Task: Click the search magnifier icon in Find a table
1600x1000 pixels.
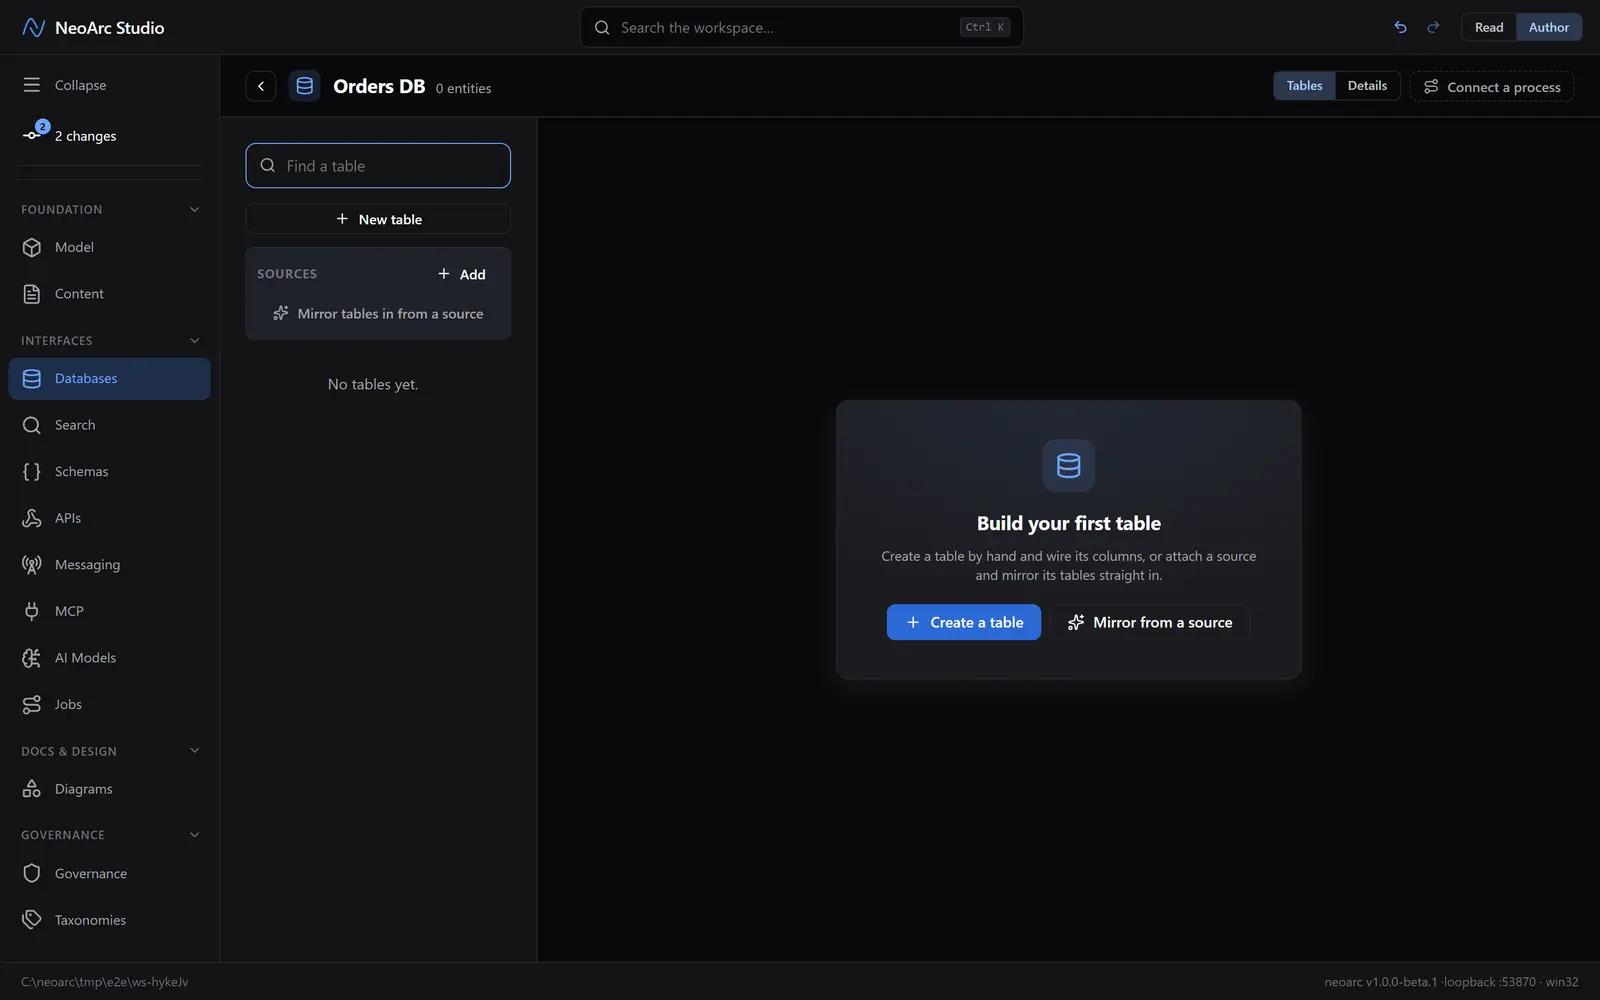Action: coord(268,165)
